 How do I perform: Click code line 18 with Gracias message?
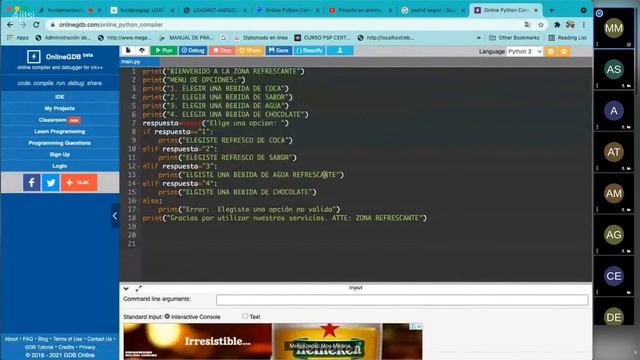coord(284,218)
